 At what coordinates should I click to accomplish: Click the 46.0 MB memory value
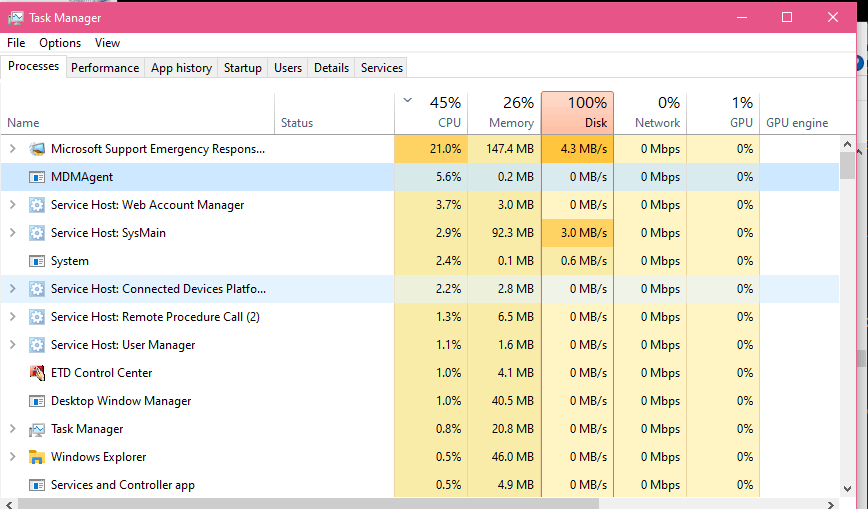click(513, 457)
